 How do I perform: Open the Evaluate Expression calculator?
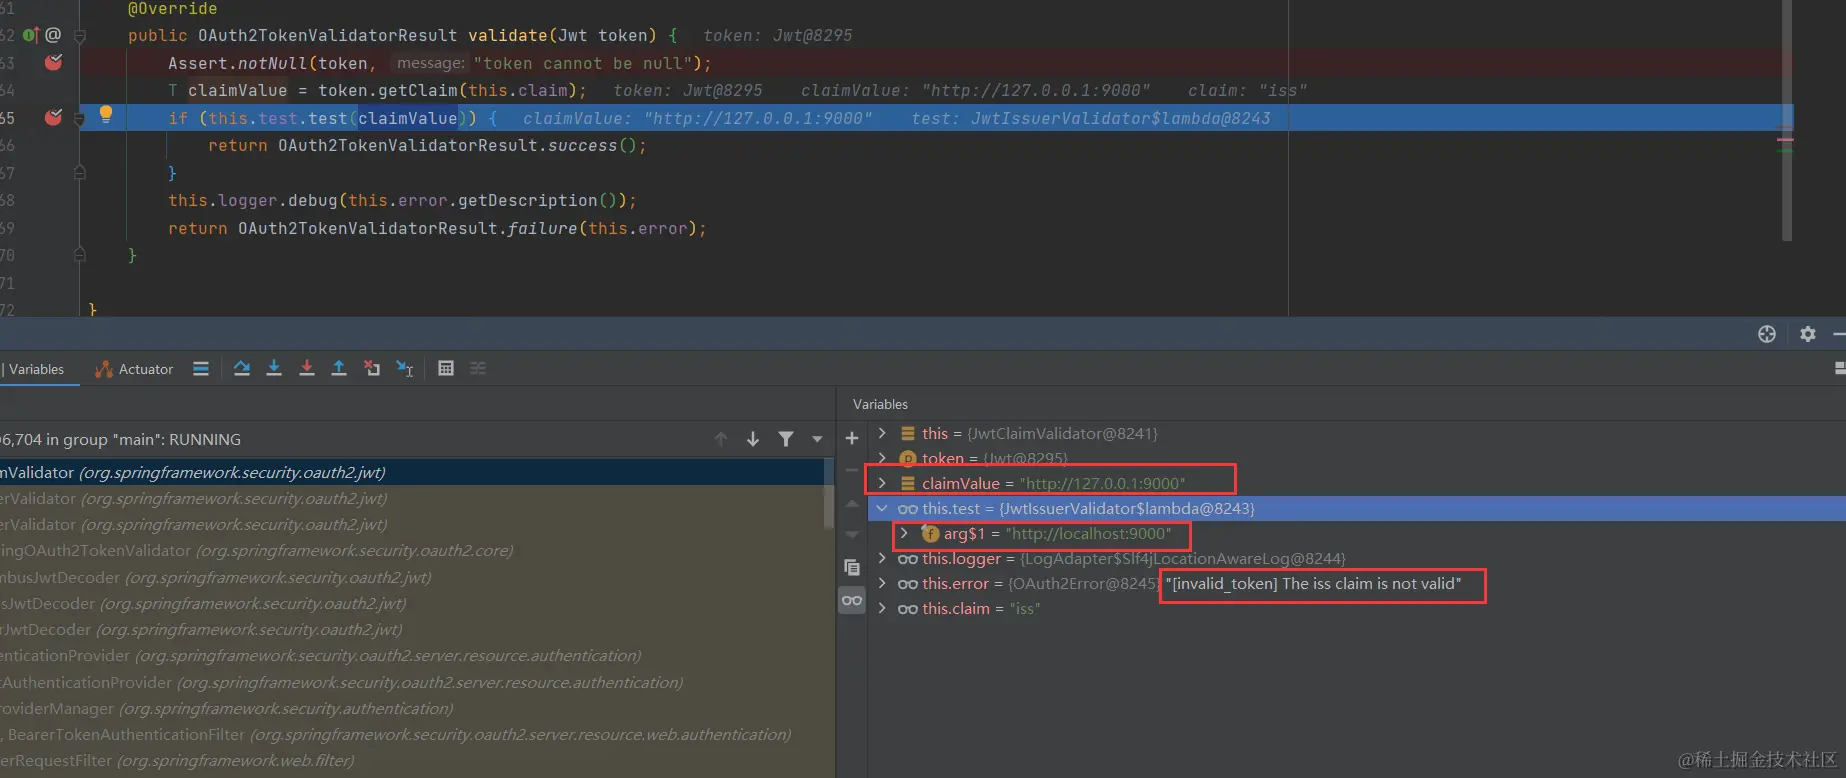point(446,369)
